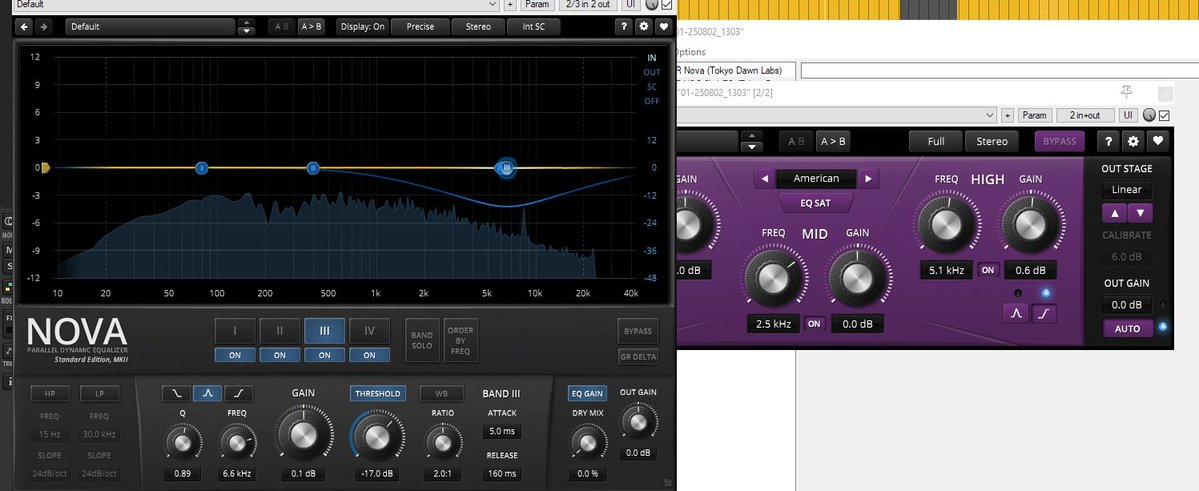Image resolution: width=1199 pixels, height=491 pixels.
Task: Select IN analyzer mode
Action: click(651, 57)
